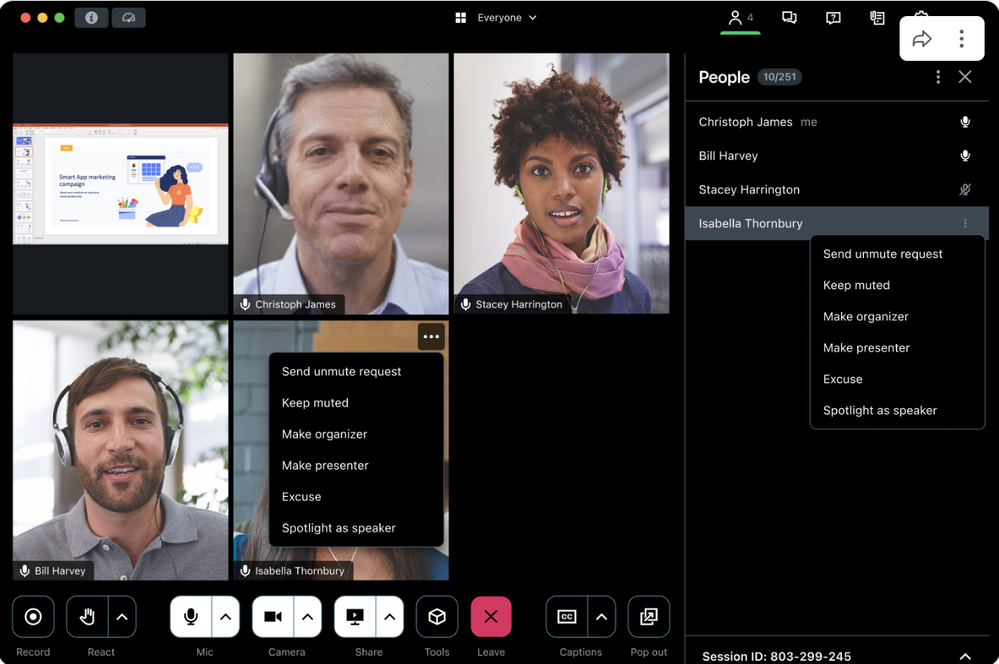Screen dimensions: 999x664
Task: Open the session info icon
Action: pyautogui.click(x=91, y=18)
